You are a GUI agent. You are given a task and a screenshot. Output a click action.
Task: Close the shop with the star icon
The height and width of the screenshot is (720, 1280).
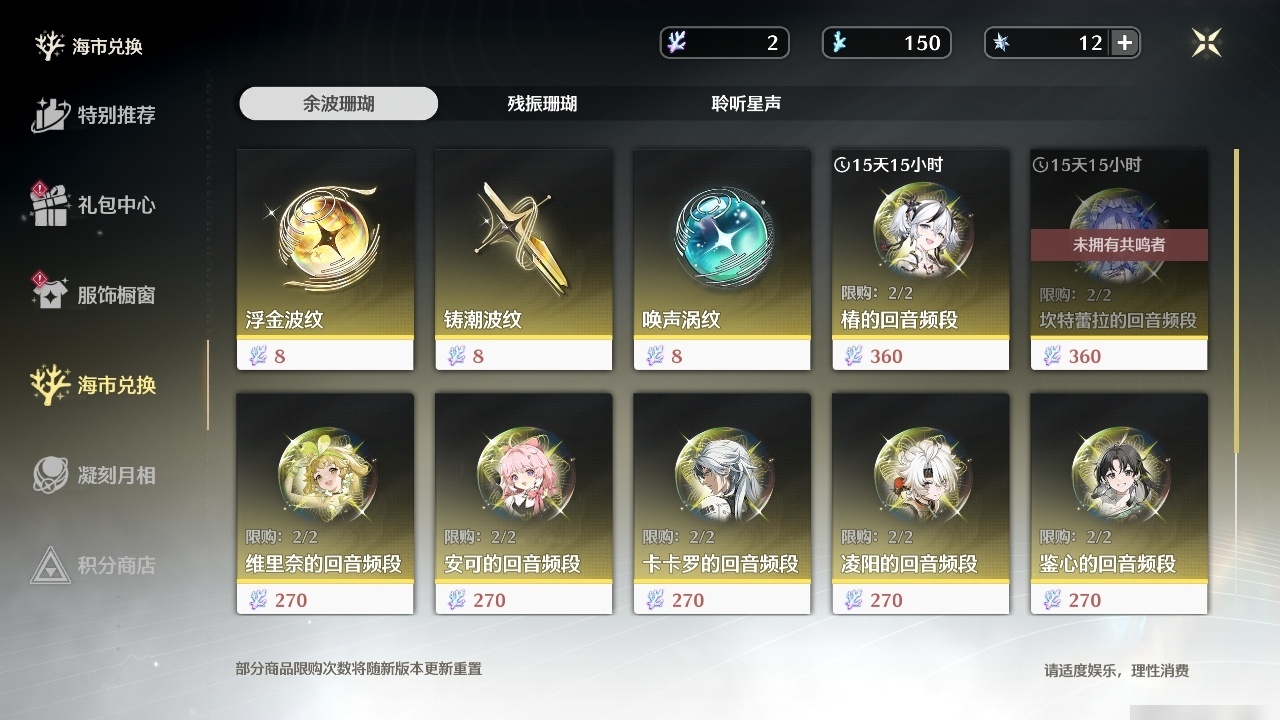[1207, 43]
